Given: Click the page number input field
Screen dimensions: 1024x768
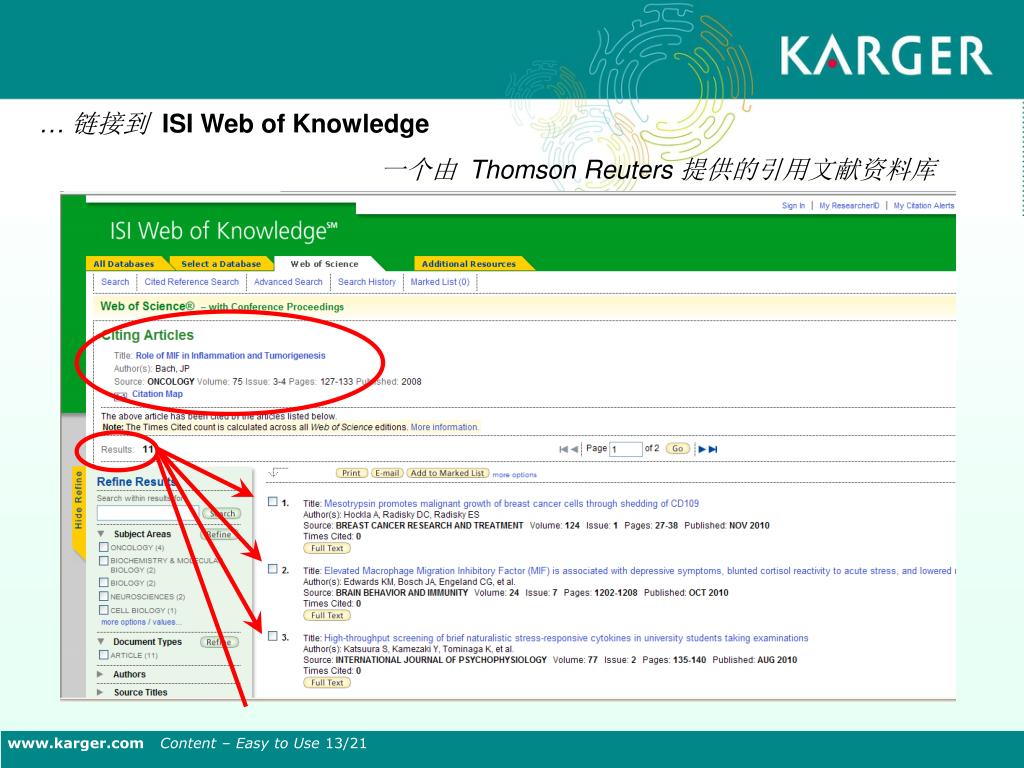Looking at the screenshot, I should click(x=626, y=449).
